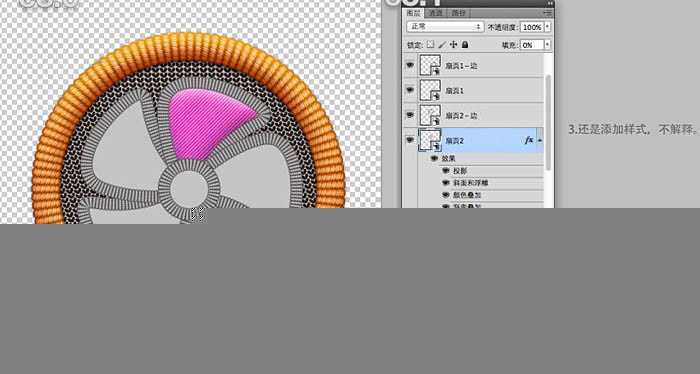Hide the 扇页1-边 layer
The height and width of the screenshot is (374, 700).
tap(410, 65)
